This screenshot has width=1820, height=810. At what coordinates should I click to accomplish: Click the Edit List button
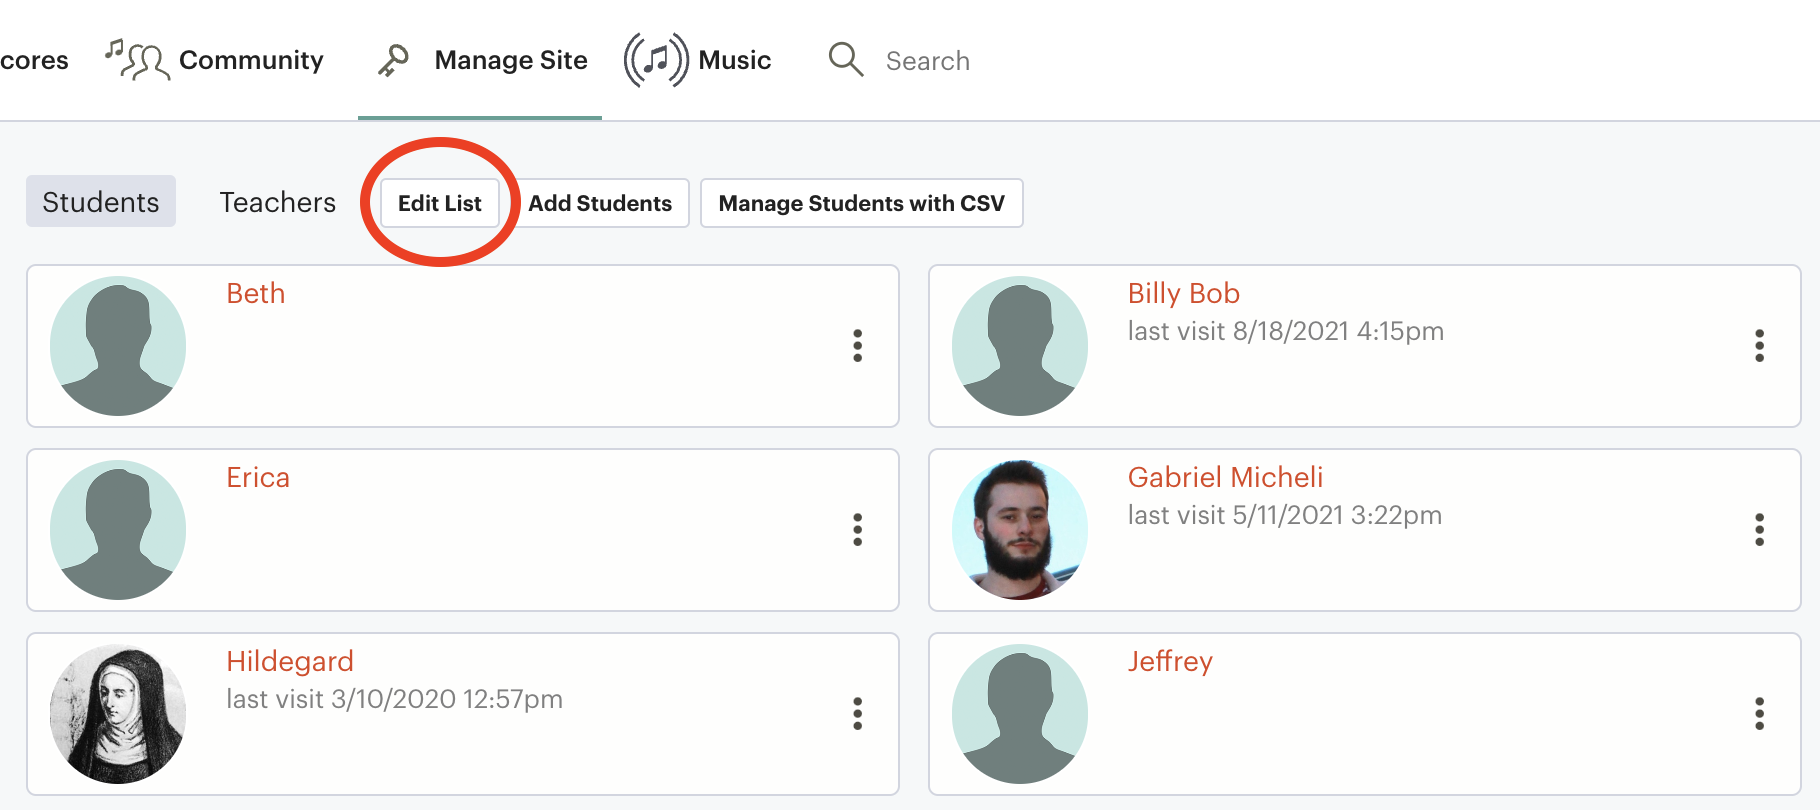pyautogui.click(x=440, y=203)
